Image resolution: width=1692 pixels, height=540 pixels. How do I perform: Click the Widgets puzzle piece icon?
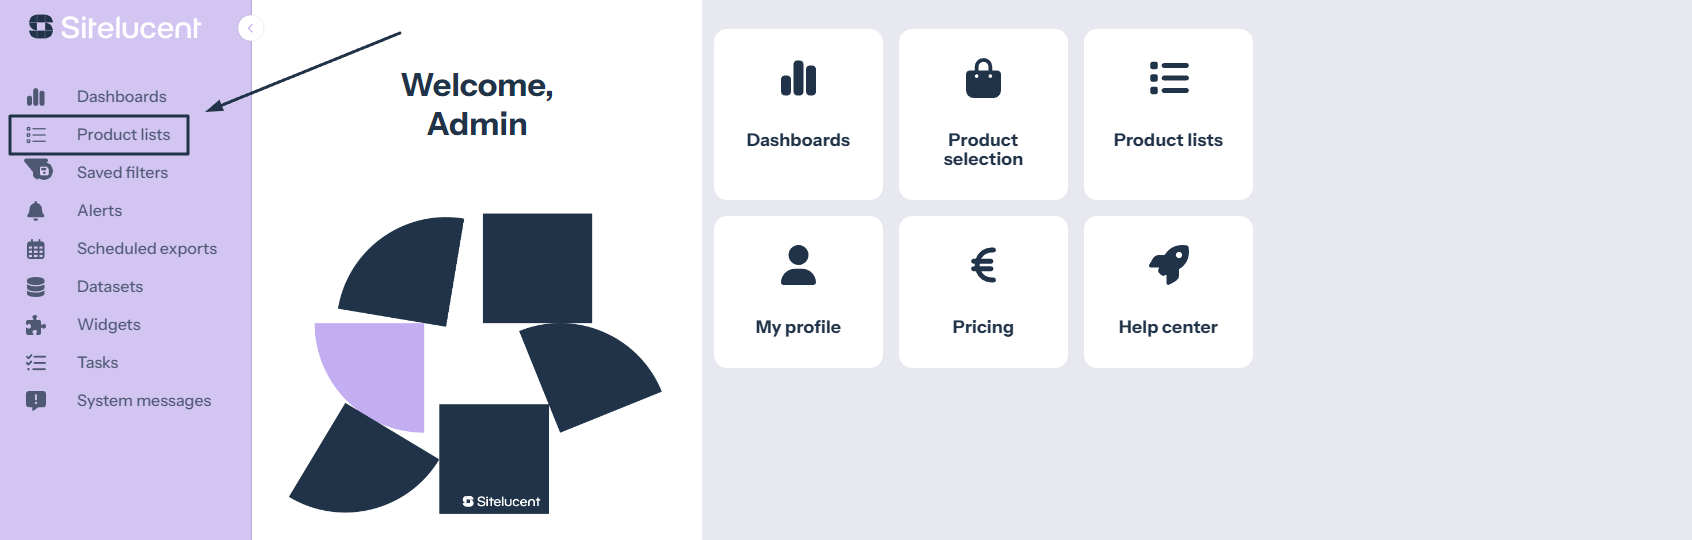36,325
